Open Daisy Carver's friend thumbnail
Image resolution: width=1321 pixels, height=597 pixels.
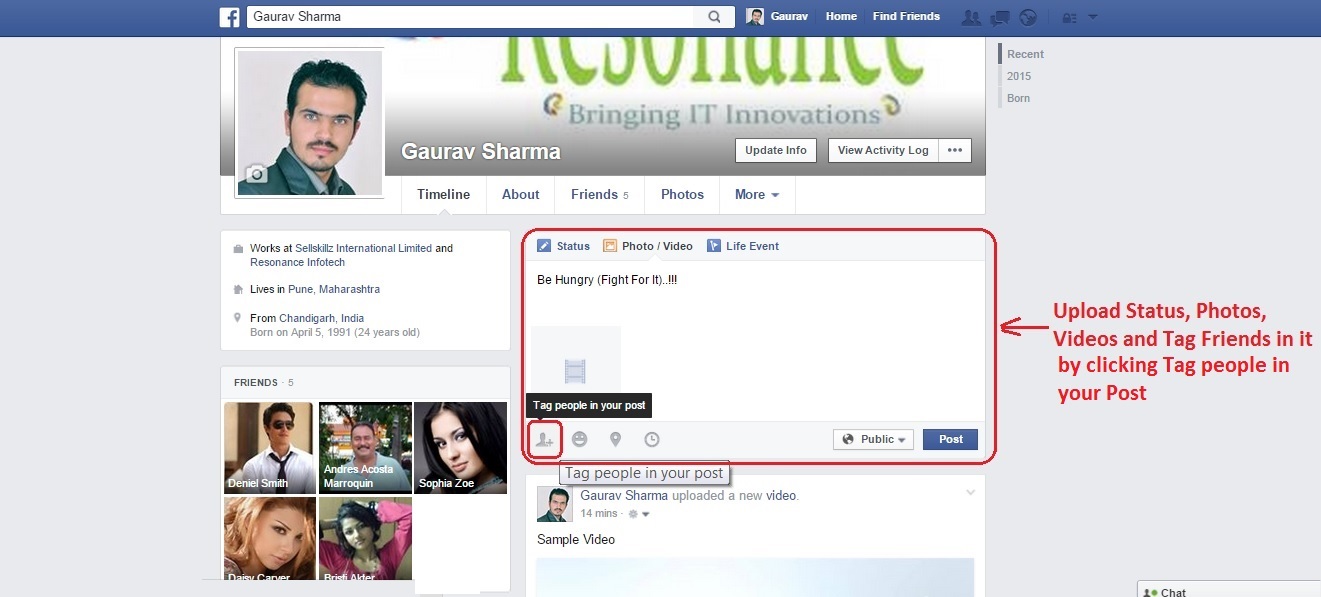point(269,539)
